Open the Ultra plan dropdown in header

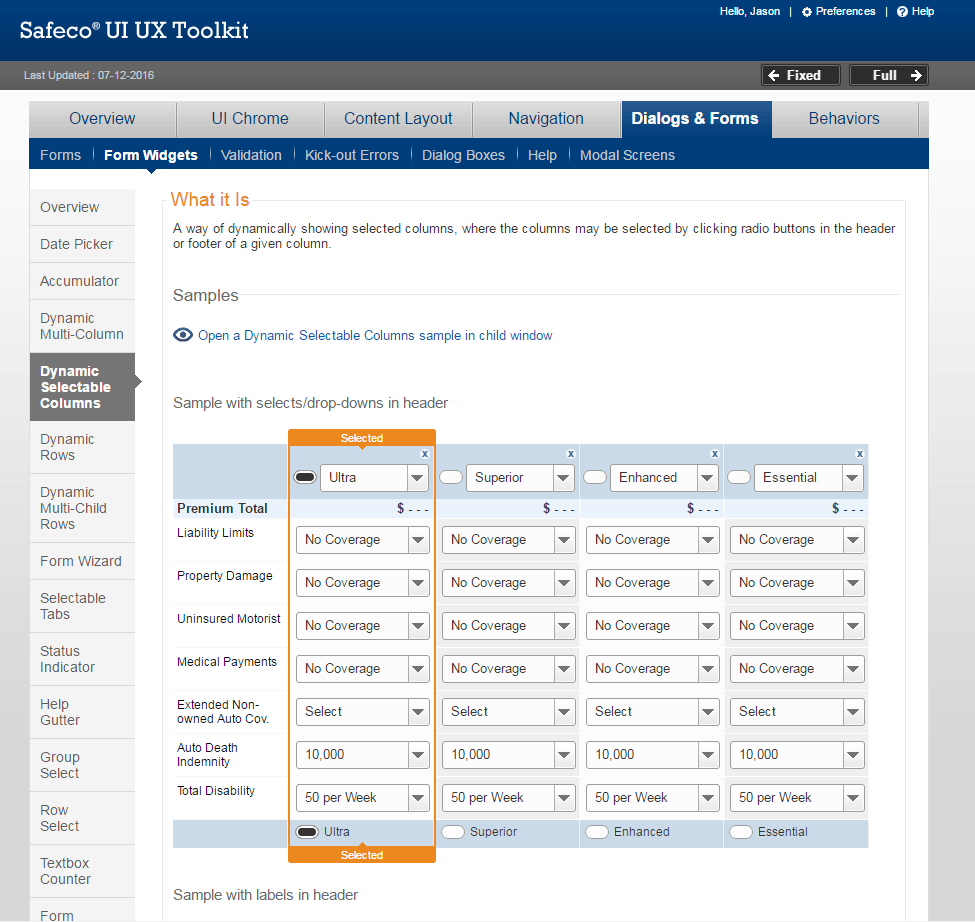point(375,478)
